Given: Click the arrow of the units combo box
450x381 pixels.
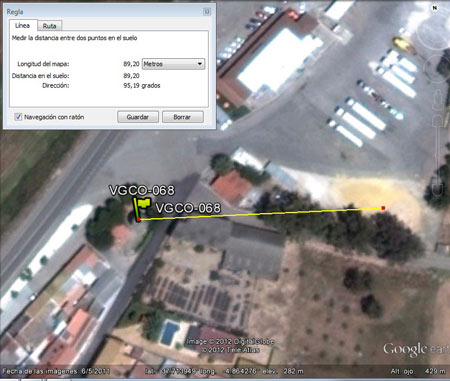Looking at the screenshot, I should [200, 64].
